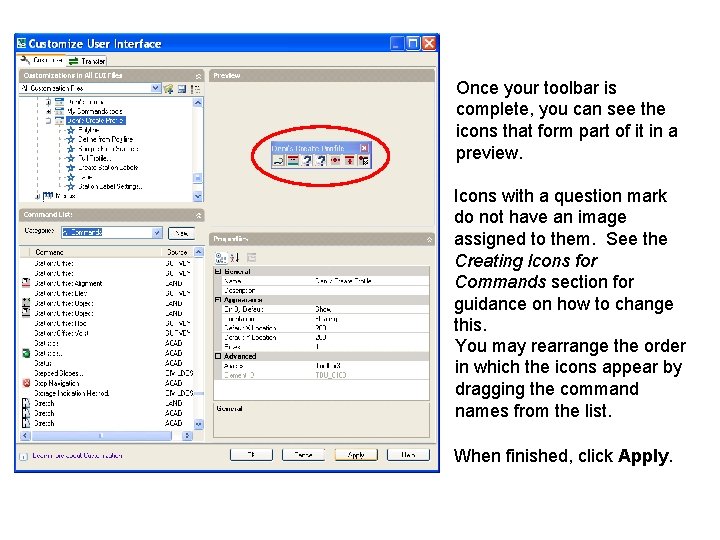This screenshot has height=540, width=720.
Task: Click the load partial customization file icon
Action: 169,89
